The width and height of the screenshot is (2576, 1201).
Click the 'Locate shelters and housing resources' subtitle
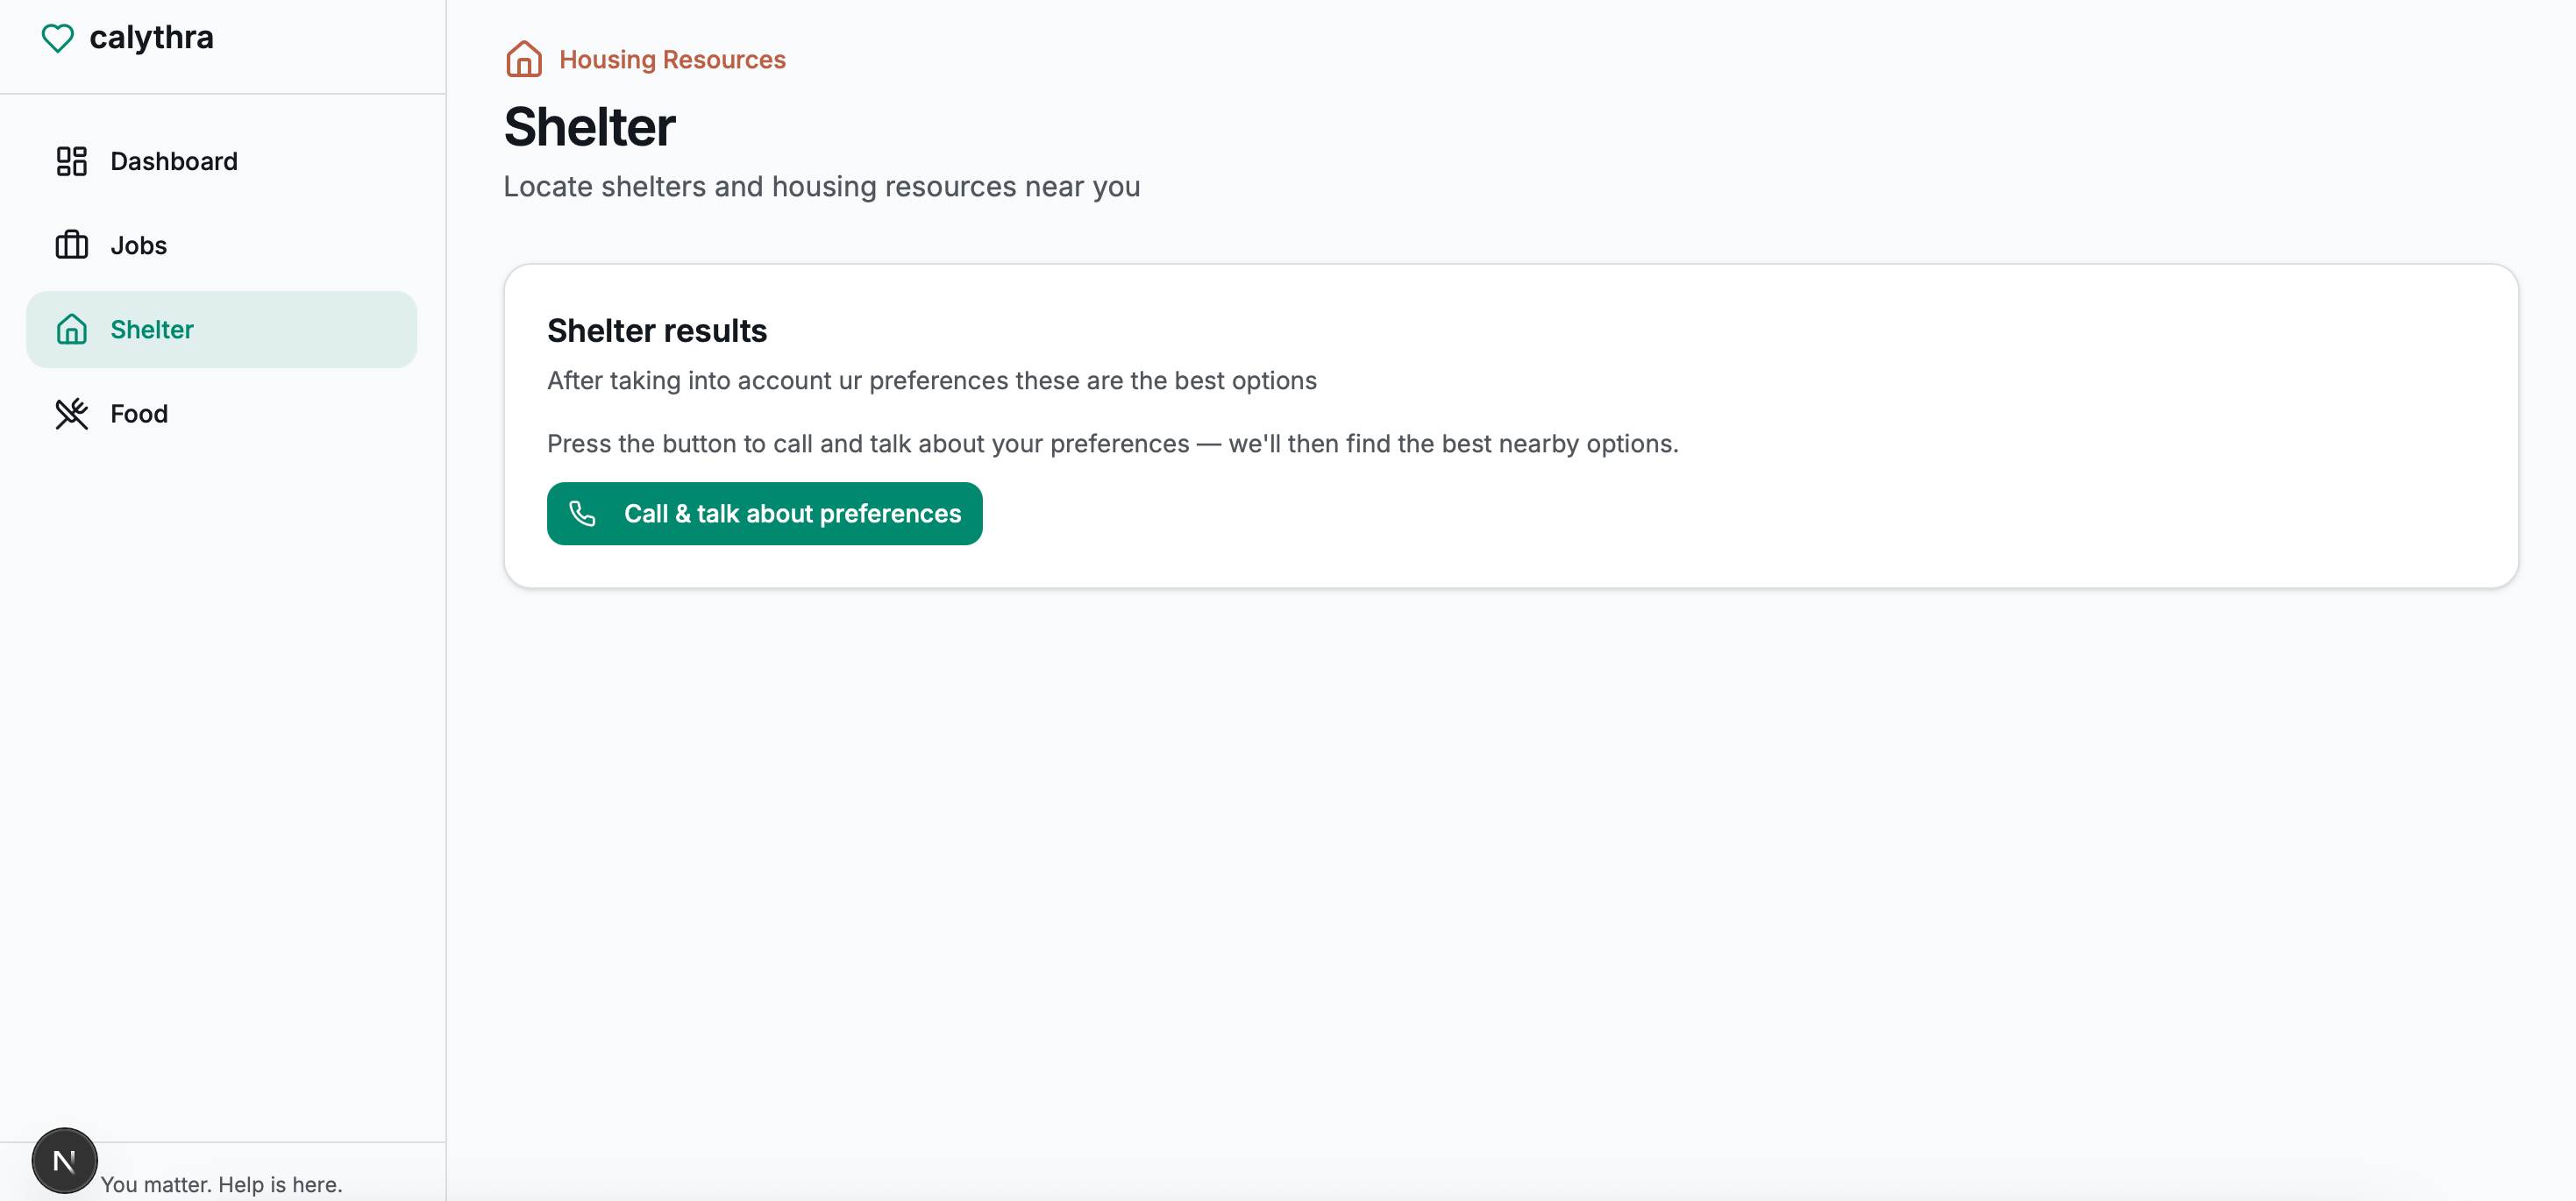(x=821, y=186)
